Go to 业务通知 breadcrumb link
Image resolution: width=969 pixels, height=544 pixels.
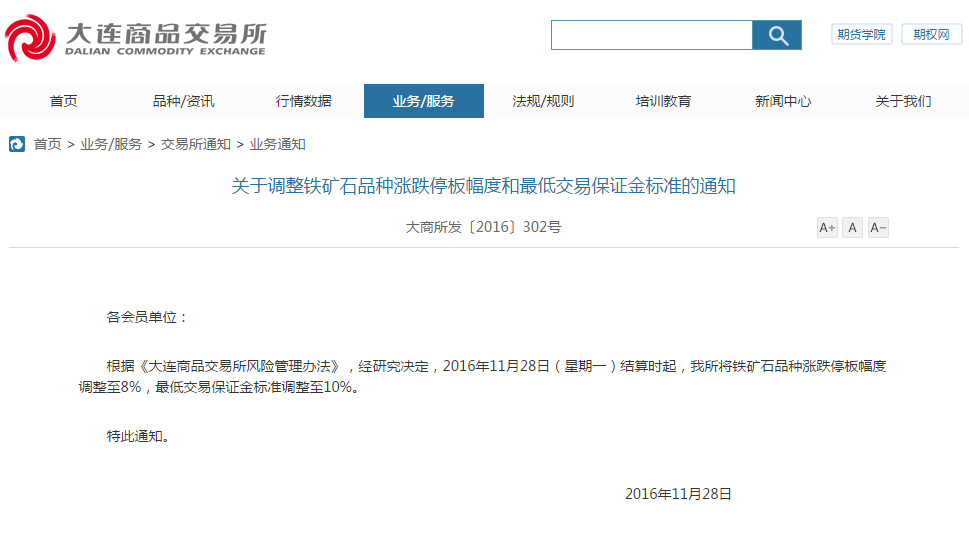click(277, 144)
